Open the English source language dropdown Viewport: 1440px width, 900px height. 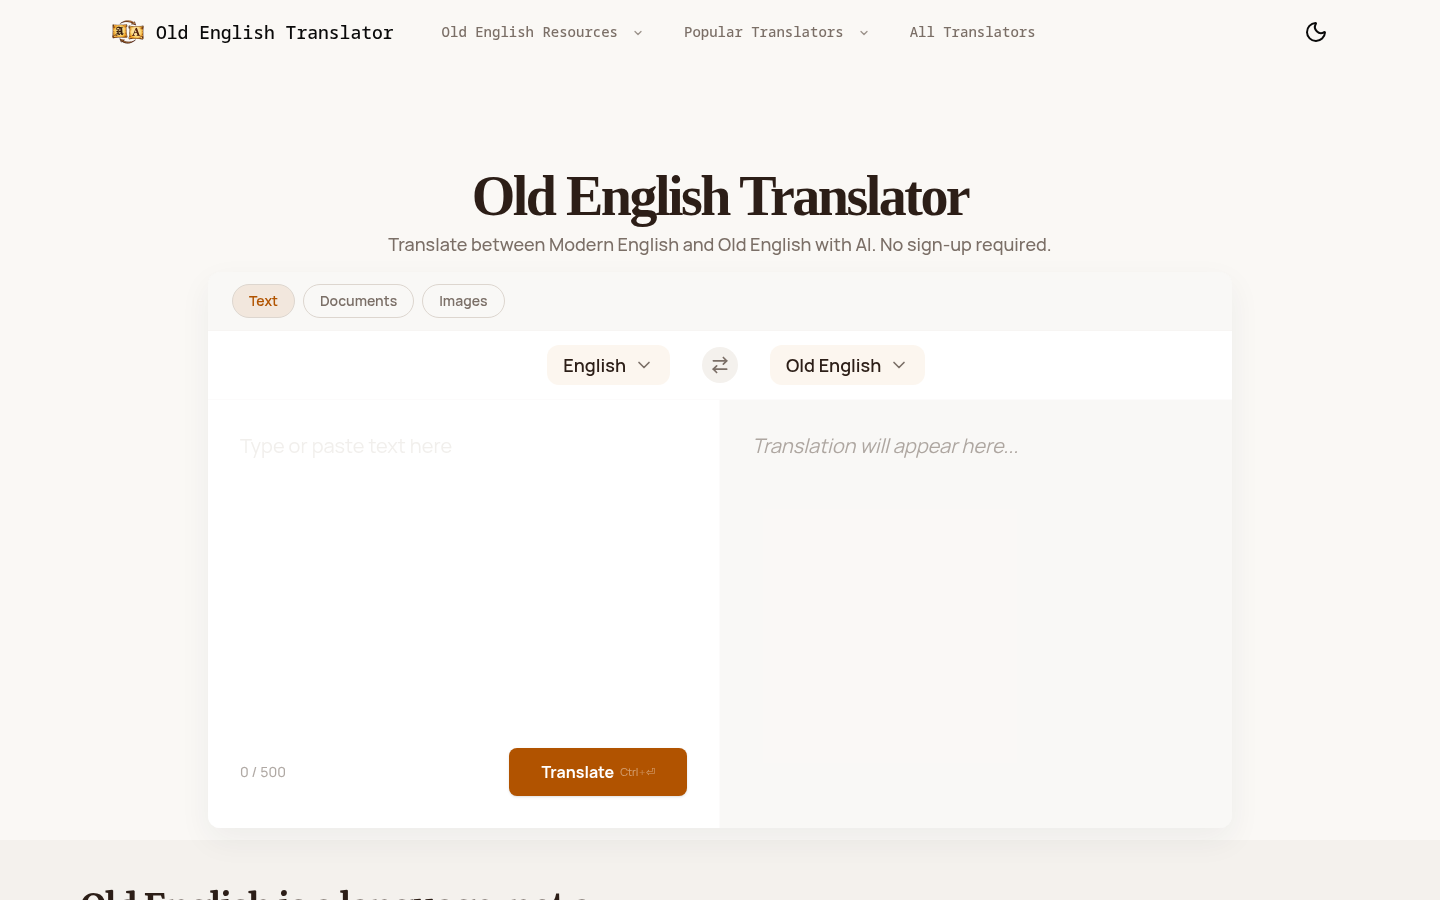608,365
